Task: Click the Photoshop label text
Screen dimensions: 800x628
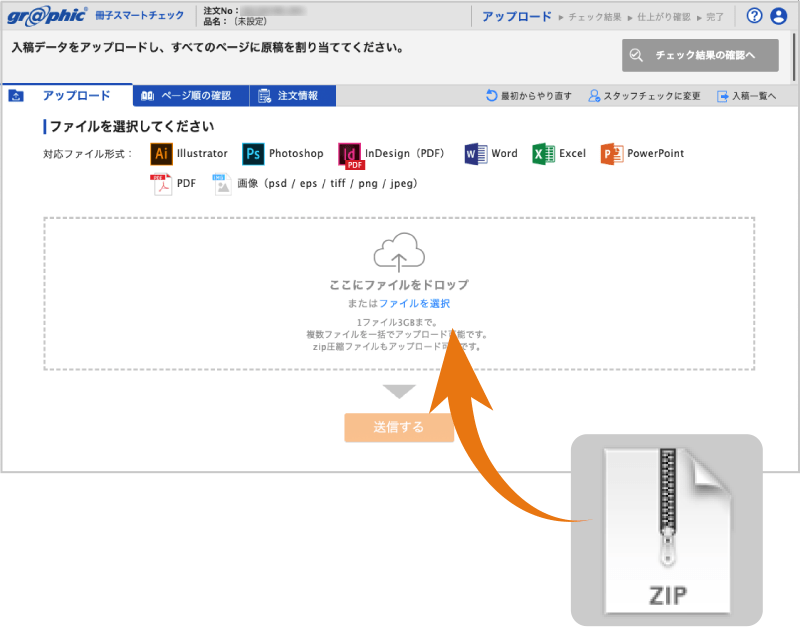Action: pos(296,154)
